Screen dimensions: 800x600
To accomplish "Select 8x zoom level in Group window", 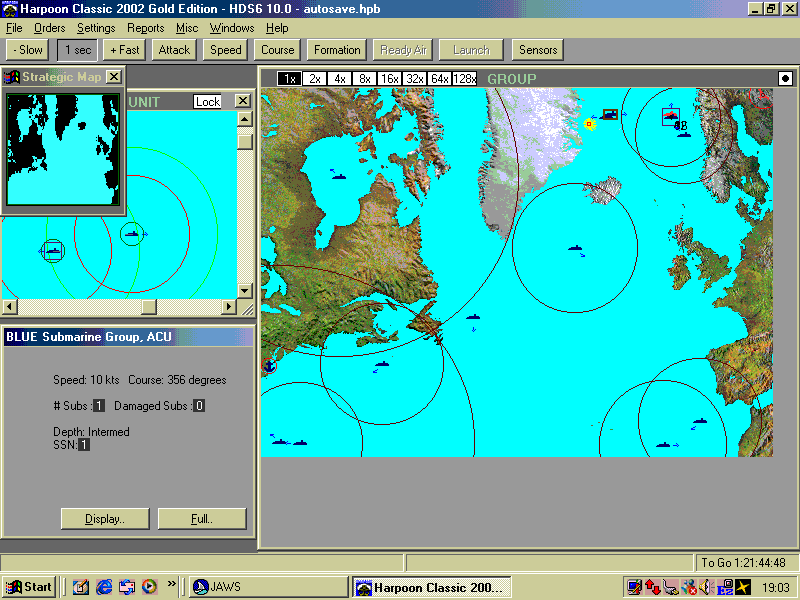I will point(364,79).
